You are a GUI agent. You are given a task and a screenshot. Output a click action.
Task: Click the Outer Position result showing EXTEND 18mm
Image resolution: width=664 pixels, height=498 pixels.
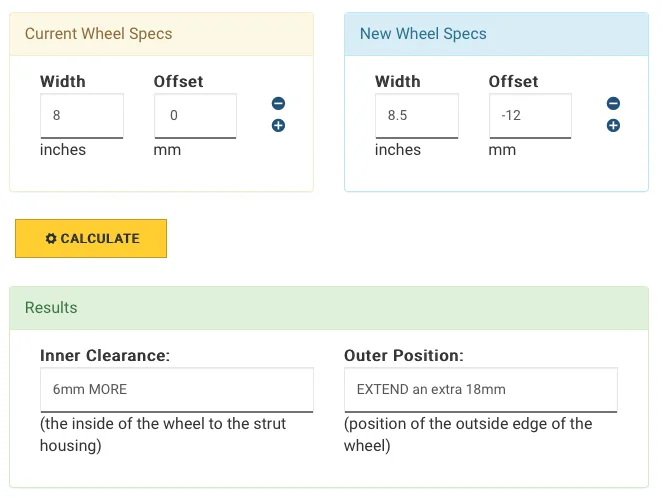481,390
